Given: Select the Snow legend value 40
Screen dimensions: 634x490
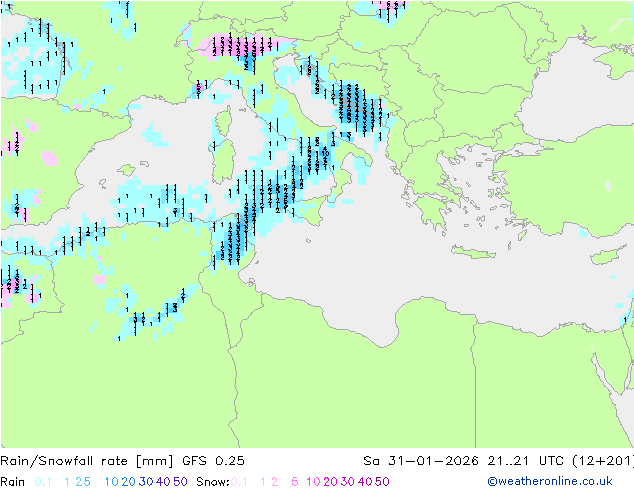Looking at the screenshot, I should pos(365,482).
